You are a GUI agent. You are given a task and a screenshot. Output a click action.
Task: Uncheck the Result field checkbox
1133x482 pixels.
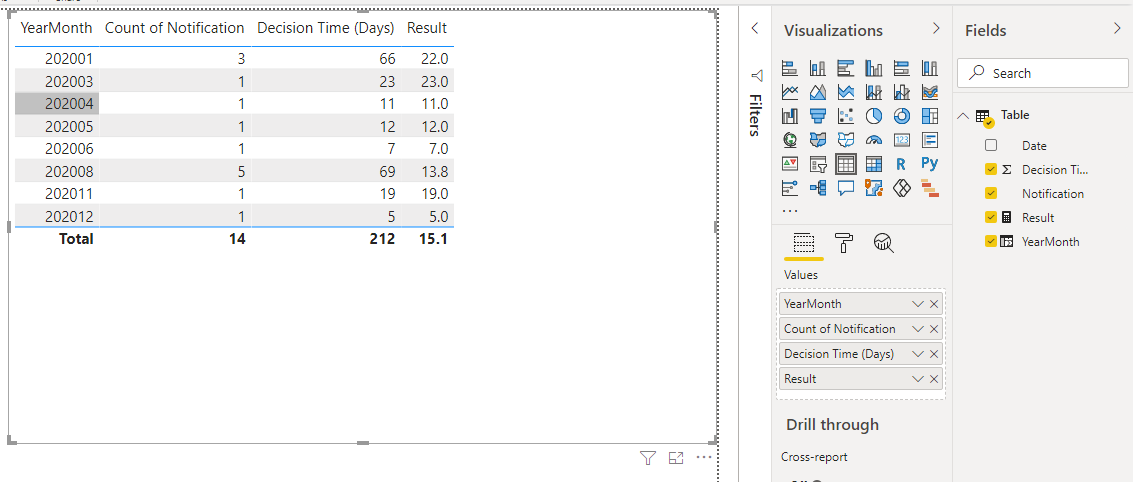click(991, 218)
